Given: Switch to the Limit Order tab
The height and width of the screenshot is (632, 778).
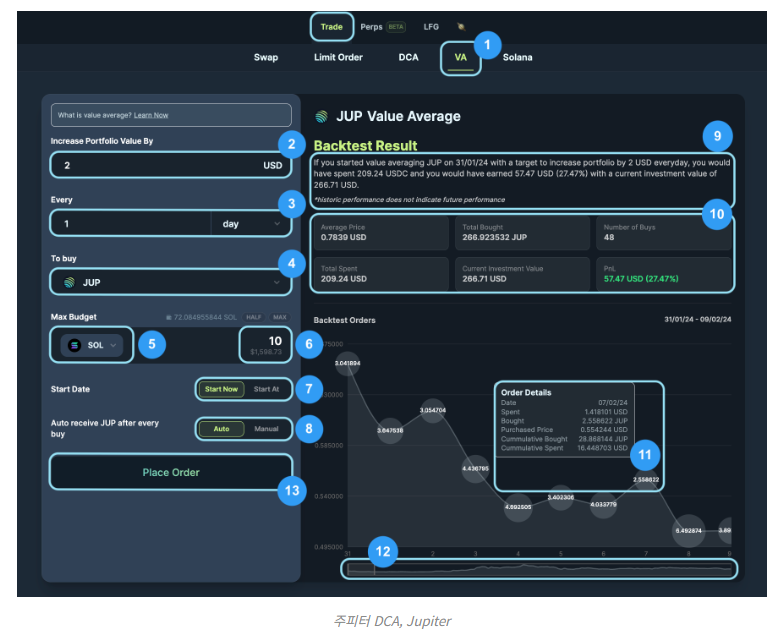Looking at the screenshot, I should [x=338, y=58].
